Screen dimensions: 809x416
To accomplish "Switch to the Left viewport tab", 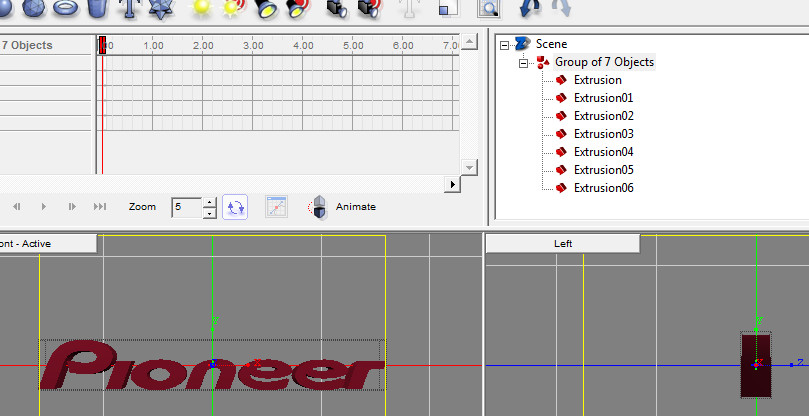I will click(563, 244).
